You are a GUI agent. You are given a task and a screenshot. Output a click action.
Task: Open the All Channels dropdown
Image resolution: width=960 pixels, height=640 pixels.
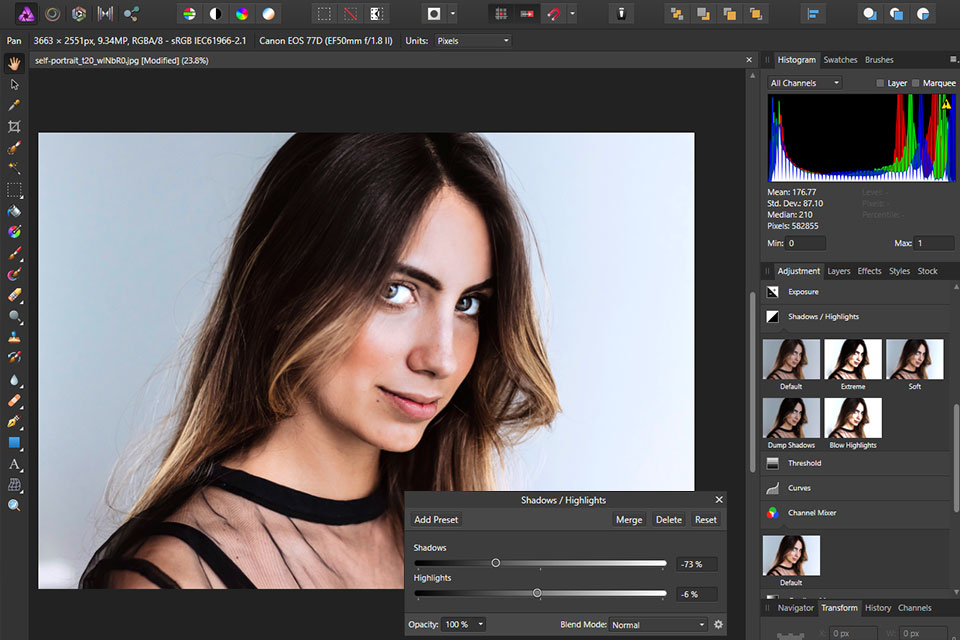point(804,83)
